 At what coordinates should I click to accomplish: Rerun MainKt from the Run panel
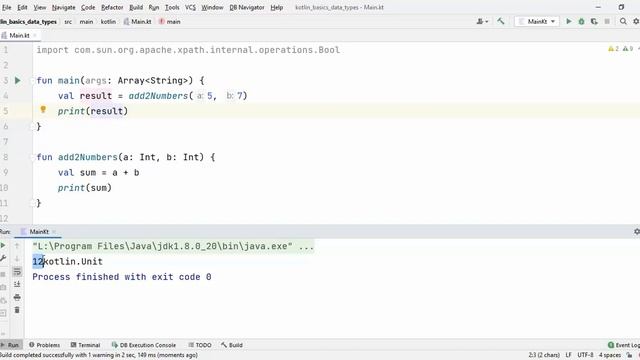pyautogui.click(x=3, y=245)
